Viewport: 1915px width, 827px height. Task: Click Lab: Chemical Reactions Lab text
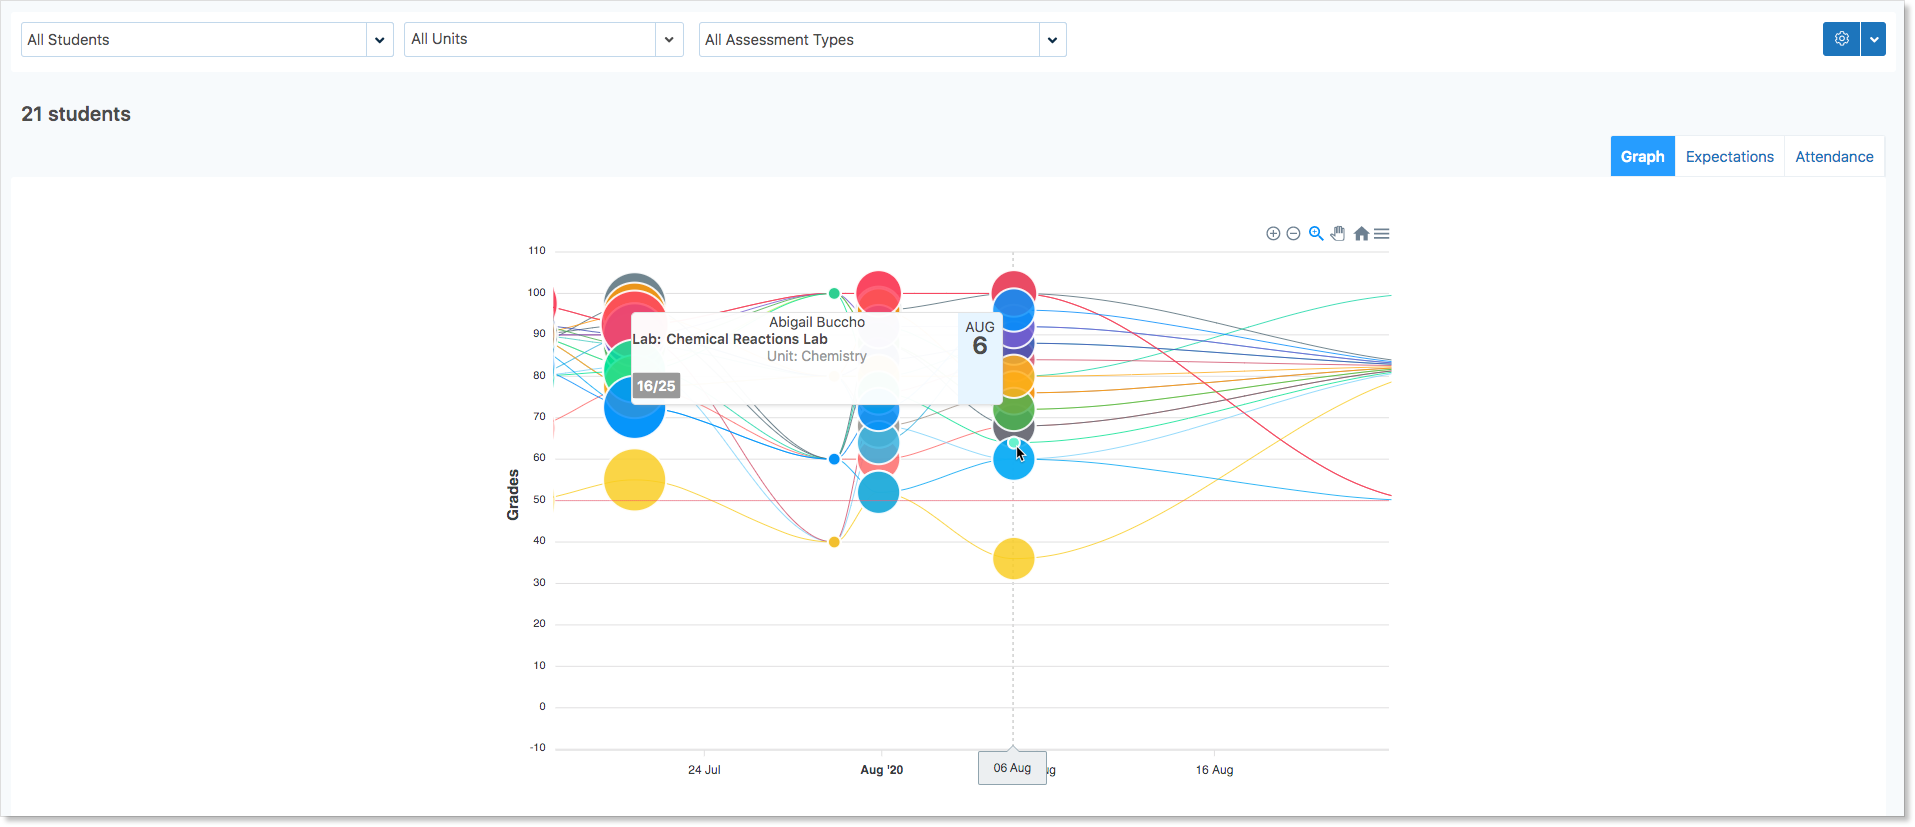730,339
